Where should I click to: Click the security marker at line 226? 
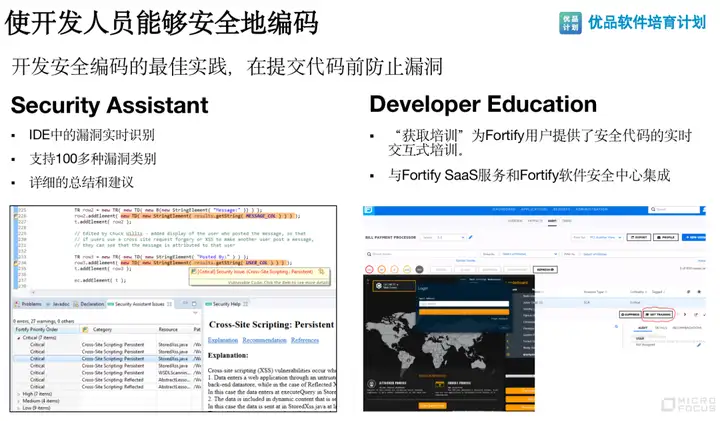pyautogui.click(x=15, y=215)
